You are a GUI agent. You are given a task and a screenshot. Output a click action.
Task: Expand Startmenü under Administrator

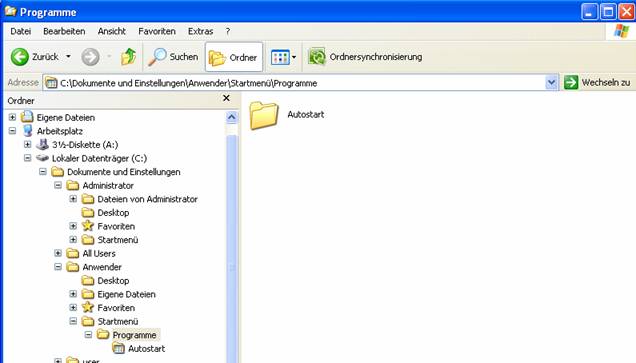73,240
